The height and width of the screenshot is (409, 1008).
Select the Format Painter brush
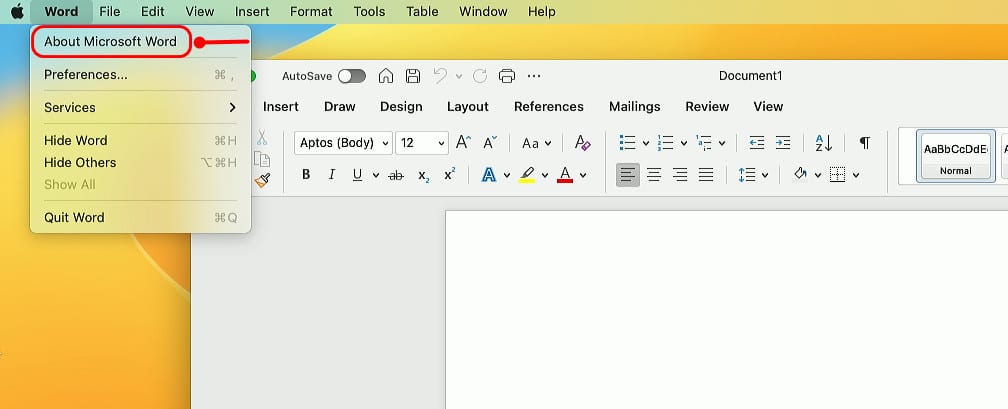[x=262, y=181]
